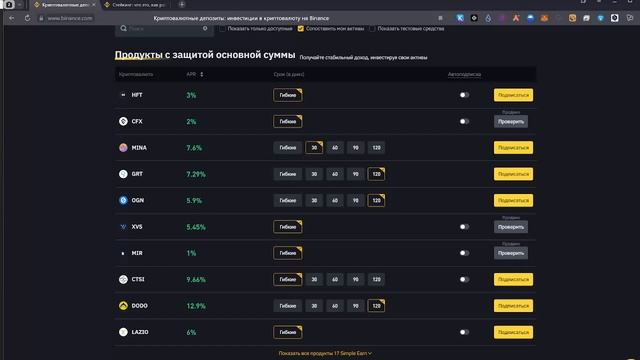This screenshot has width=640, height=360.
Task: Click the red A extension icon
Action: coord(516,18)
